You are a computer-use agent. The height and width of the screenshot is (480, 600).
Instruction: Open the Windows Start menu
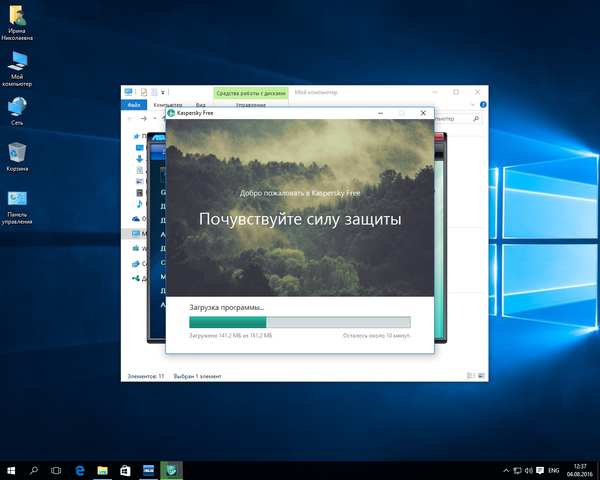pos(11,470)
